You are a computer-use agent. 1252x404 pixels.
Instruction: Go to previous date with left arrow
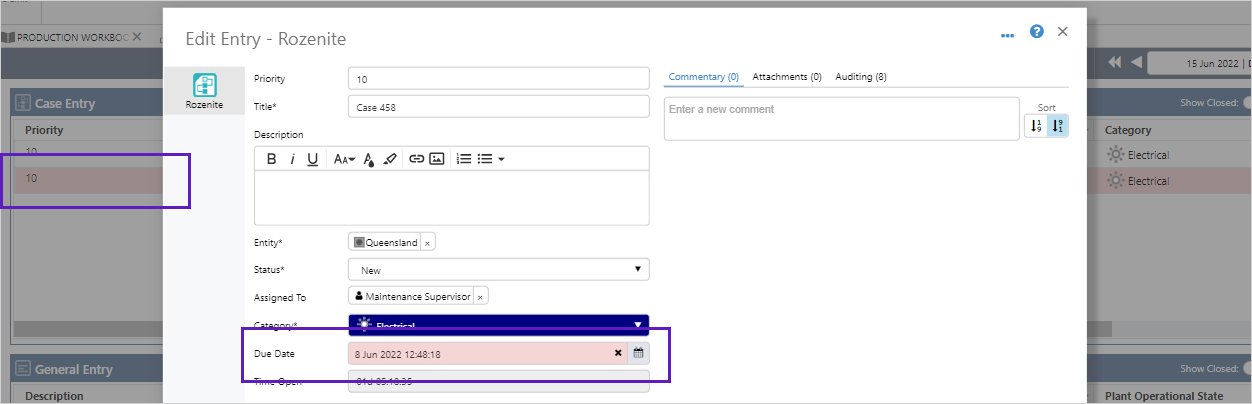tap(1136, 62)
